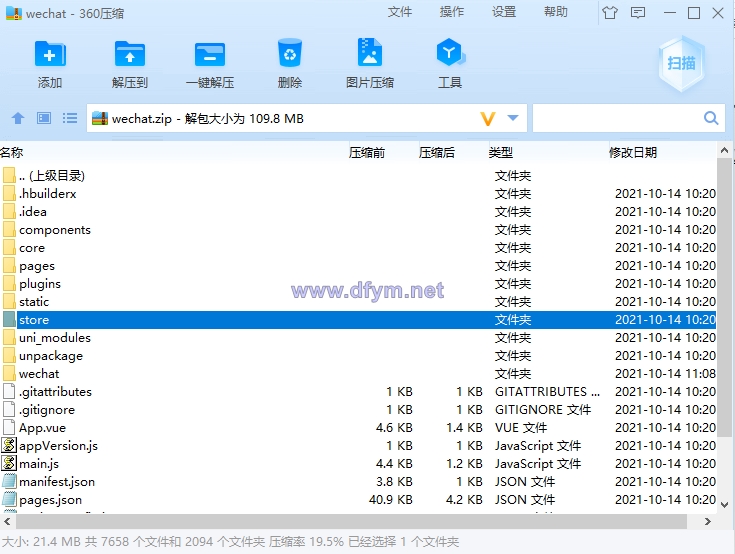Viewport: 735px width, 554px height.
Task: Switch to list view mode
Action: (x=70, y=118)
